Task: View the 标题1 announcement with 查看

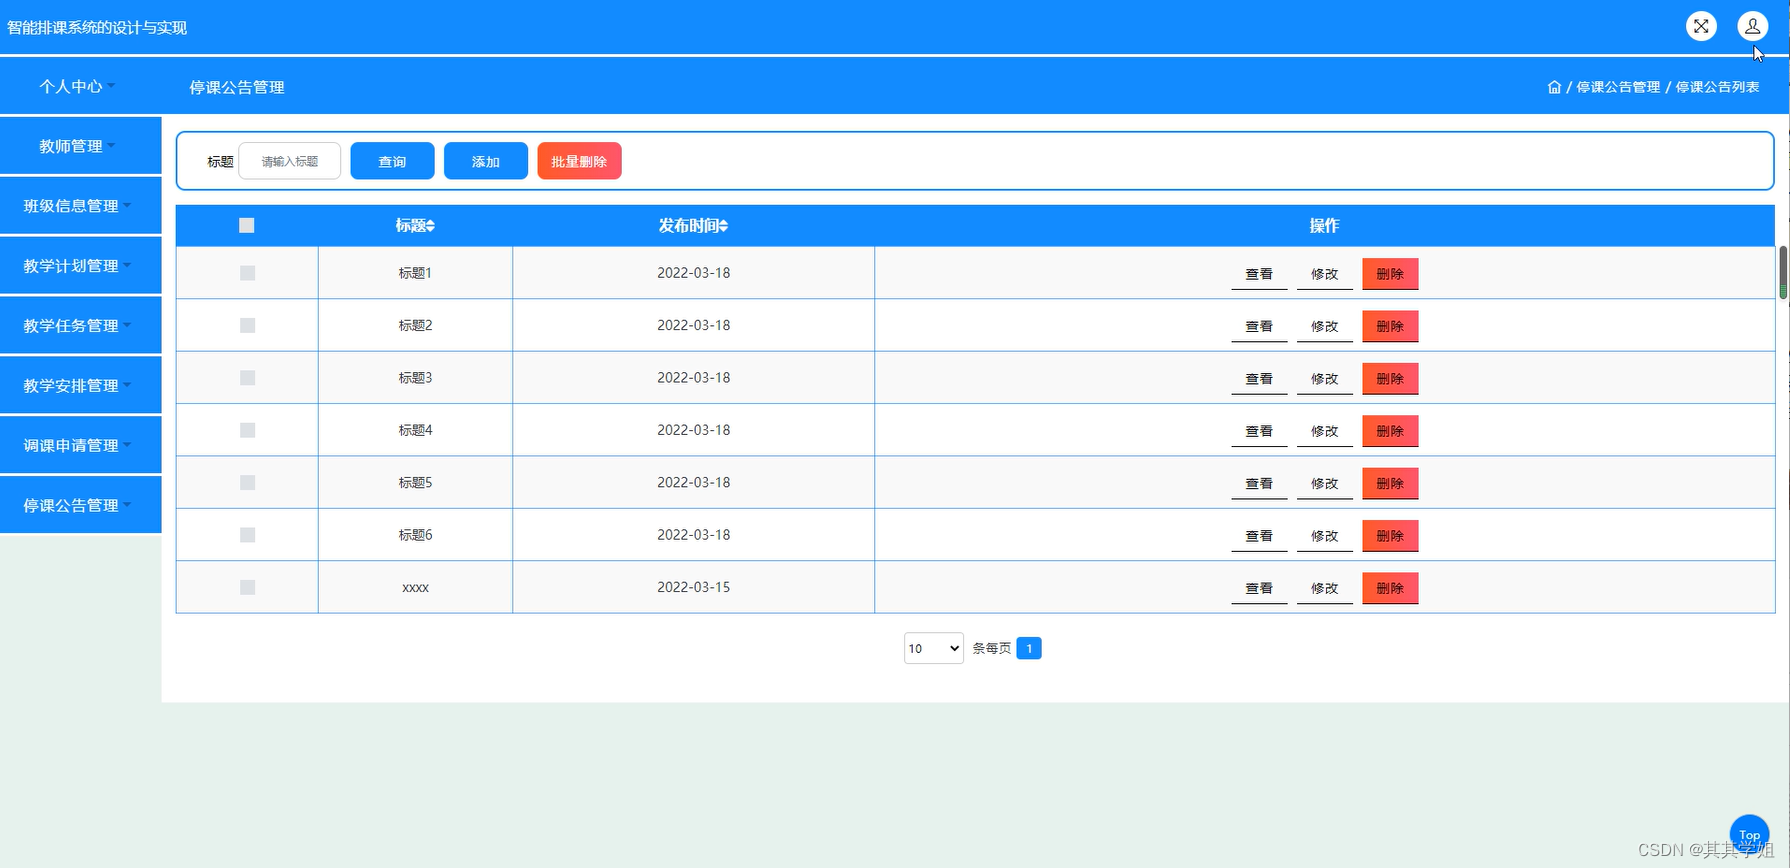Action: coord(1259,274)
